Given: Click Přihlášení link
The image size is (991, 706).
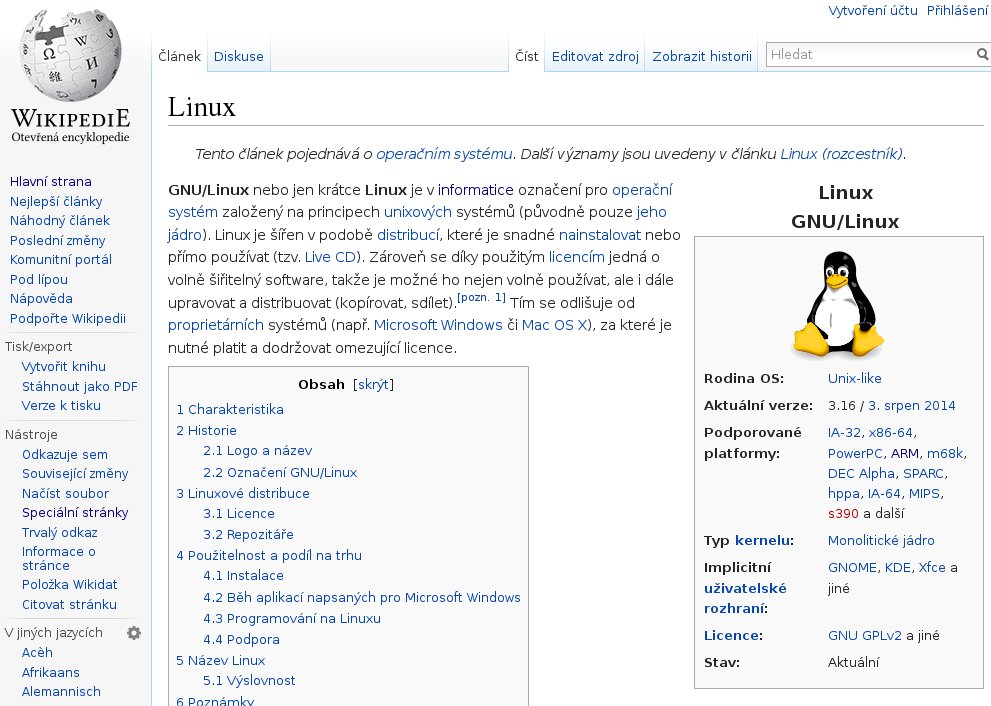Looking at the screenshot, I should click(x=957, y=10).
